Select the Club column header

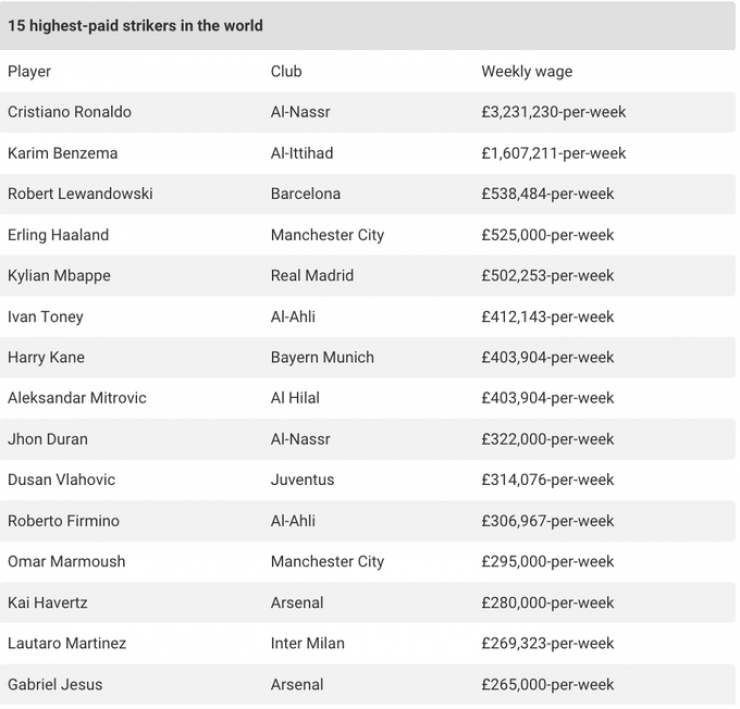[286, 72]
